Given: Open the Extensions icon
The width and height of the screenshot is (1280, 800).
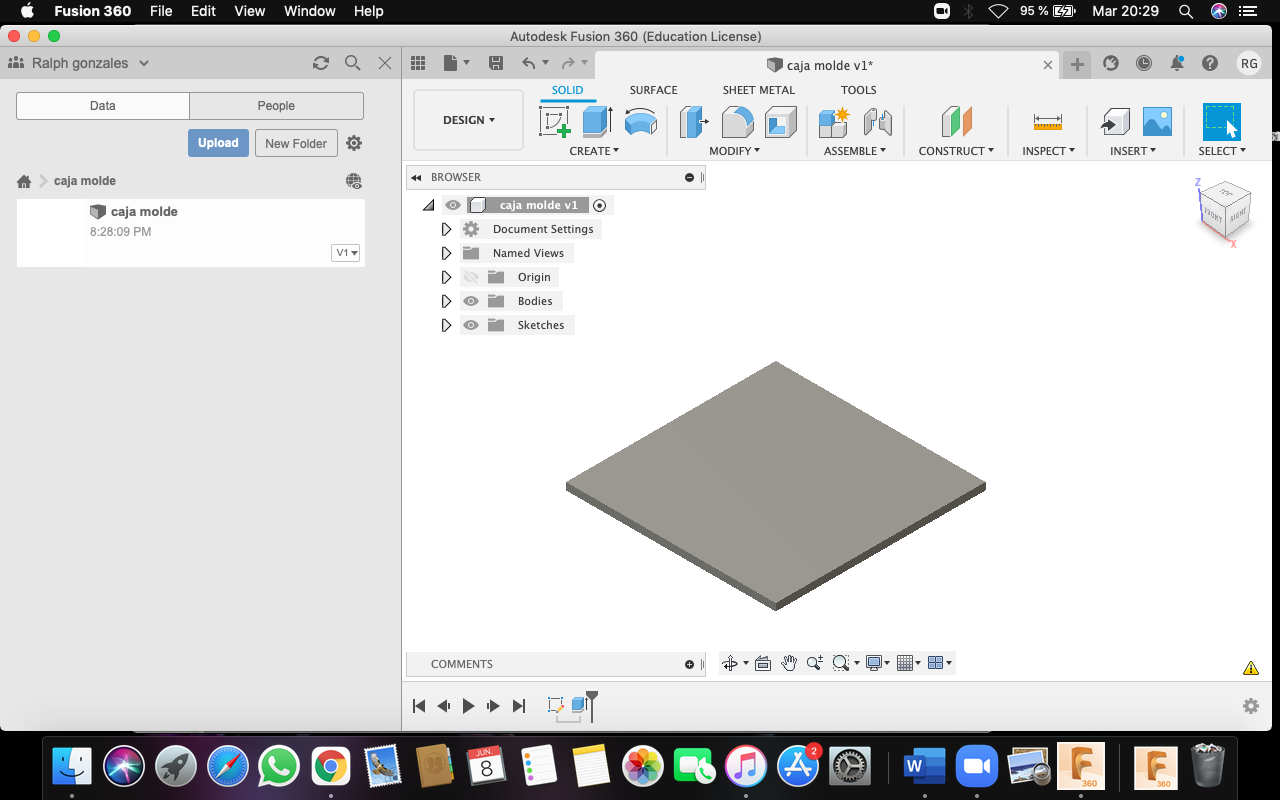Looking at the screenshot, I should pyautogui.click(x=1111, y=63).
